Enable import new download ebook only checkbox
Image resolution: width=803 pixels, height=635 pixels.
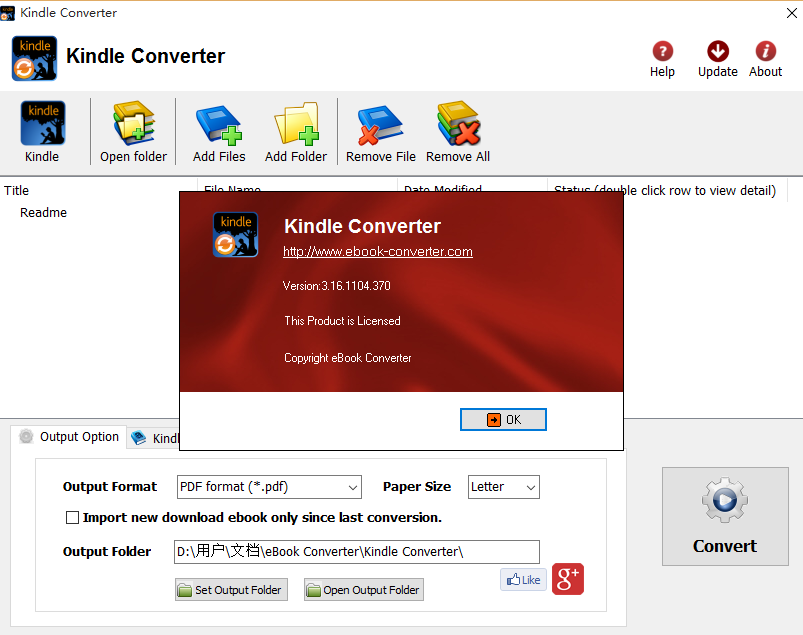72,518
